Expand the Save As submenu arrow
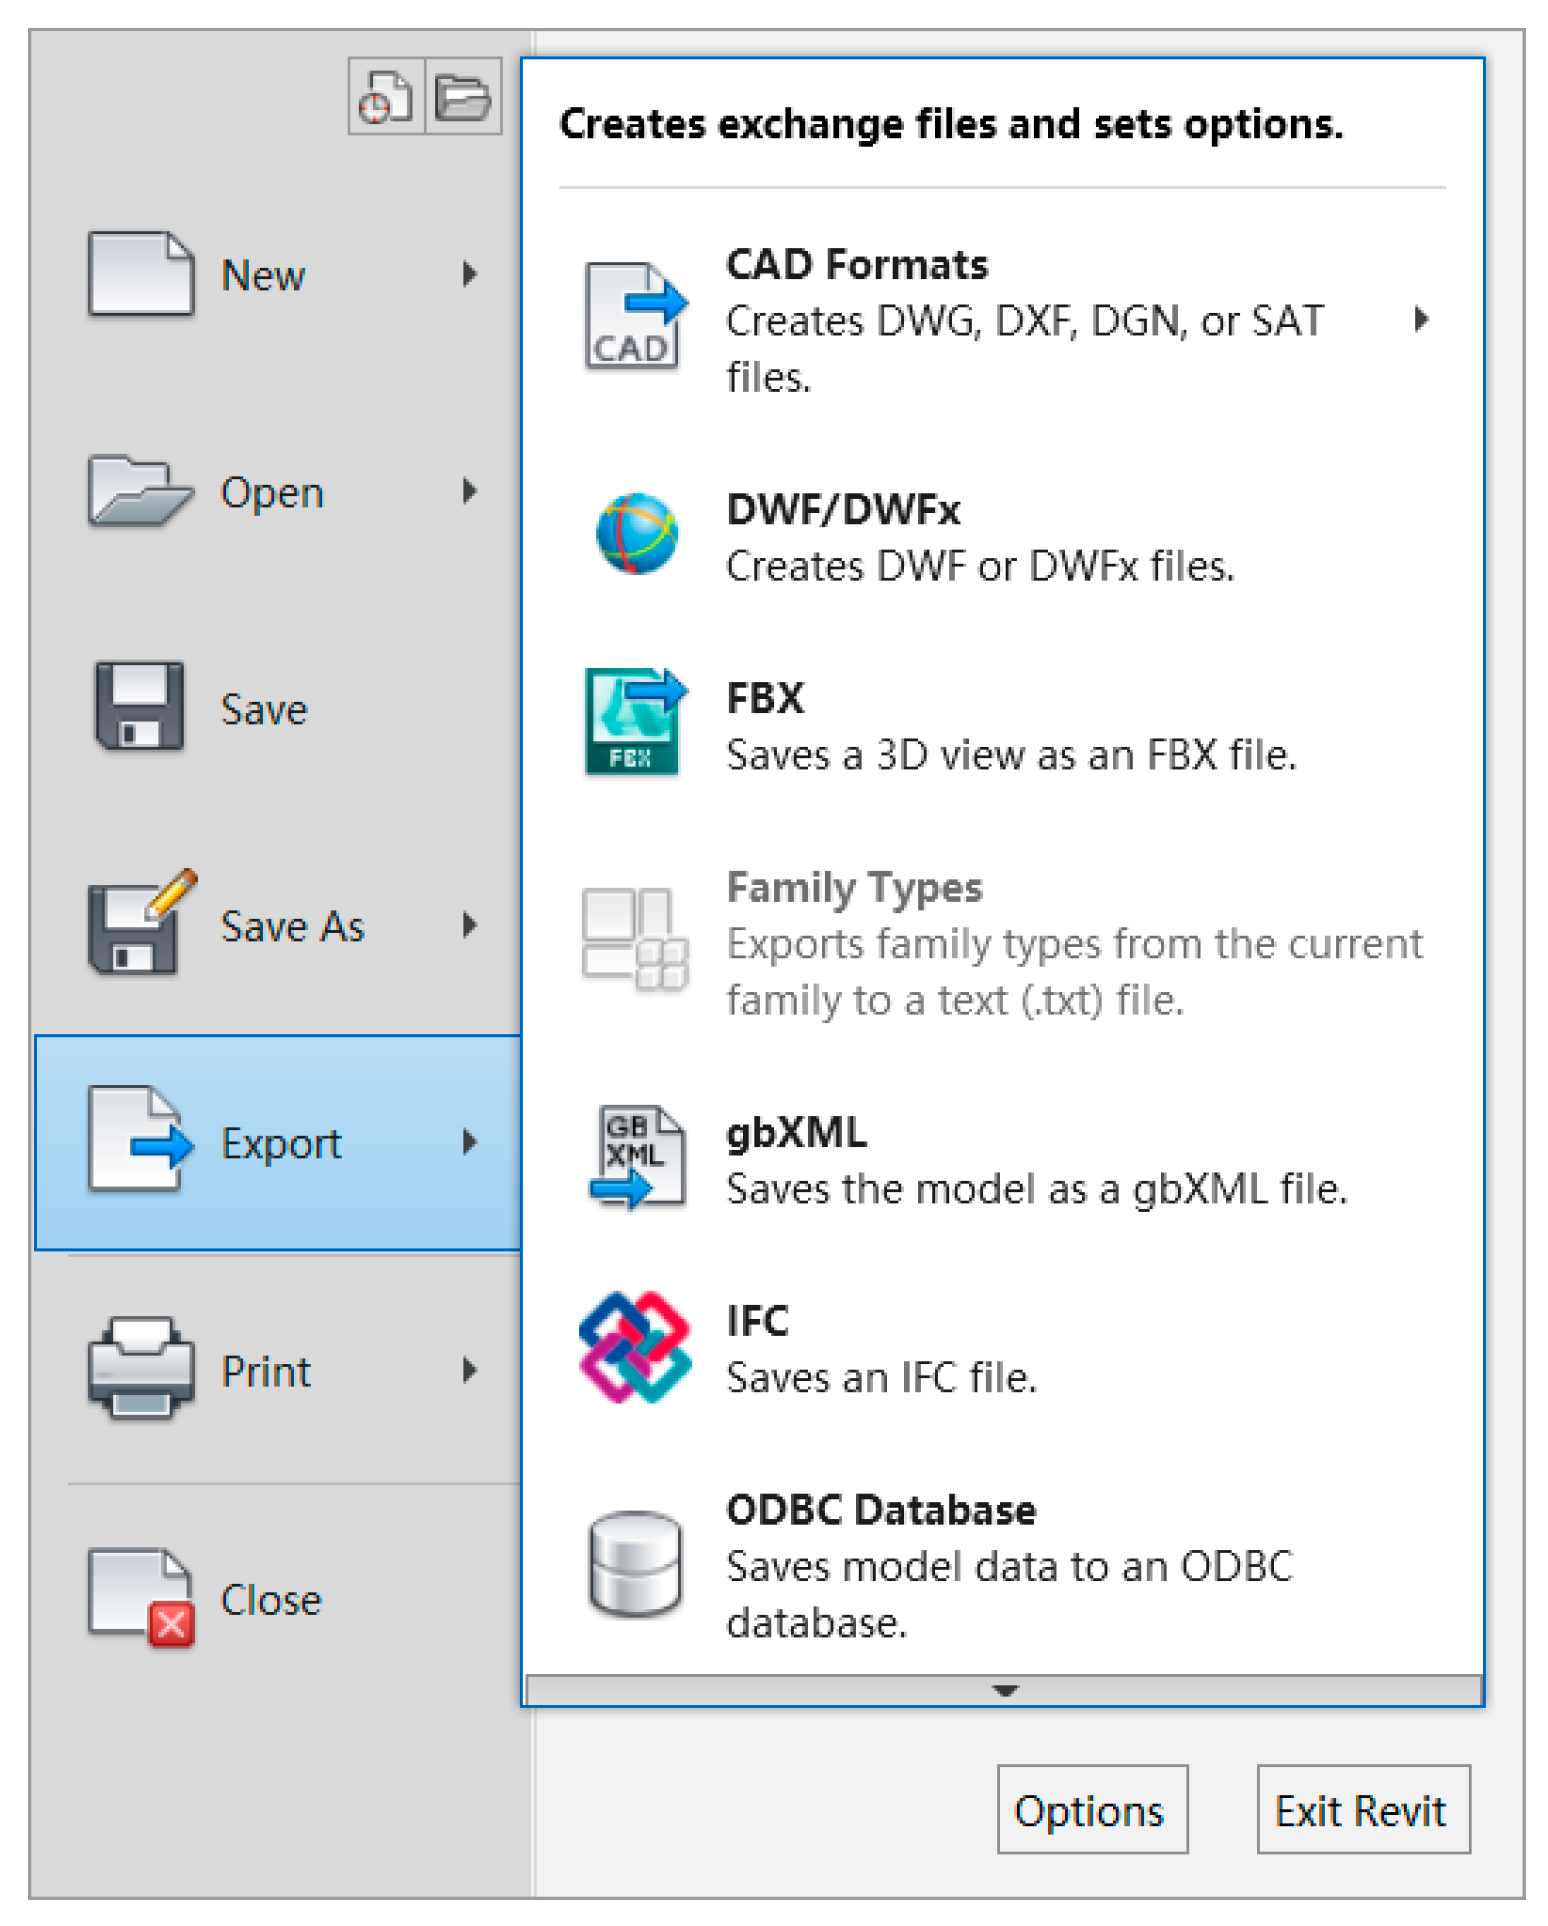Screen dimensions: 1548x1926 tap(469, 925)
